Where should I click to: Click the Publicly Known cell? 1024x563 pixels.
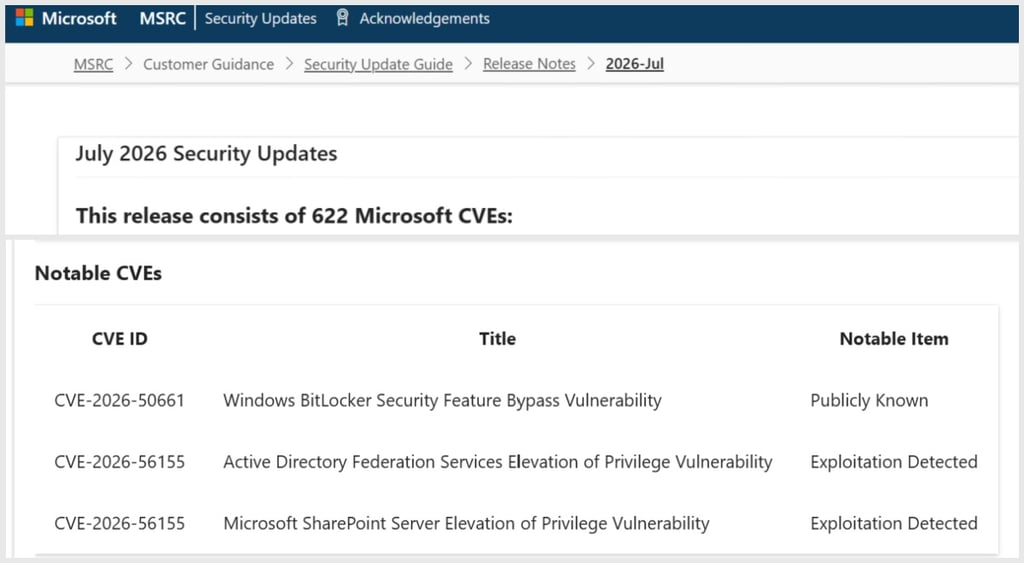point(869,400)
